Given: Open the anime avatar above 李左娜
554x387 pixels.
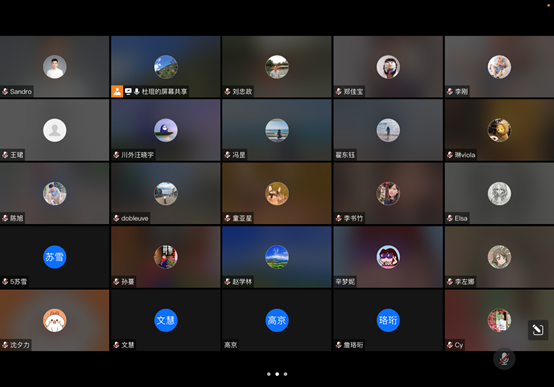Looking at the screenshot, I should coord(499,257).
